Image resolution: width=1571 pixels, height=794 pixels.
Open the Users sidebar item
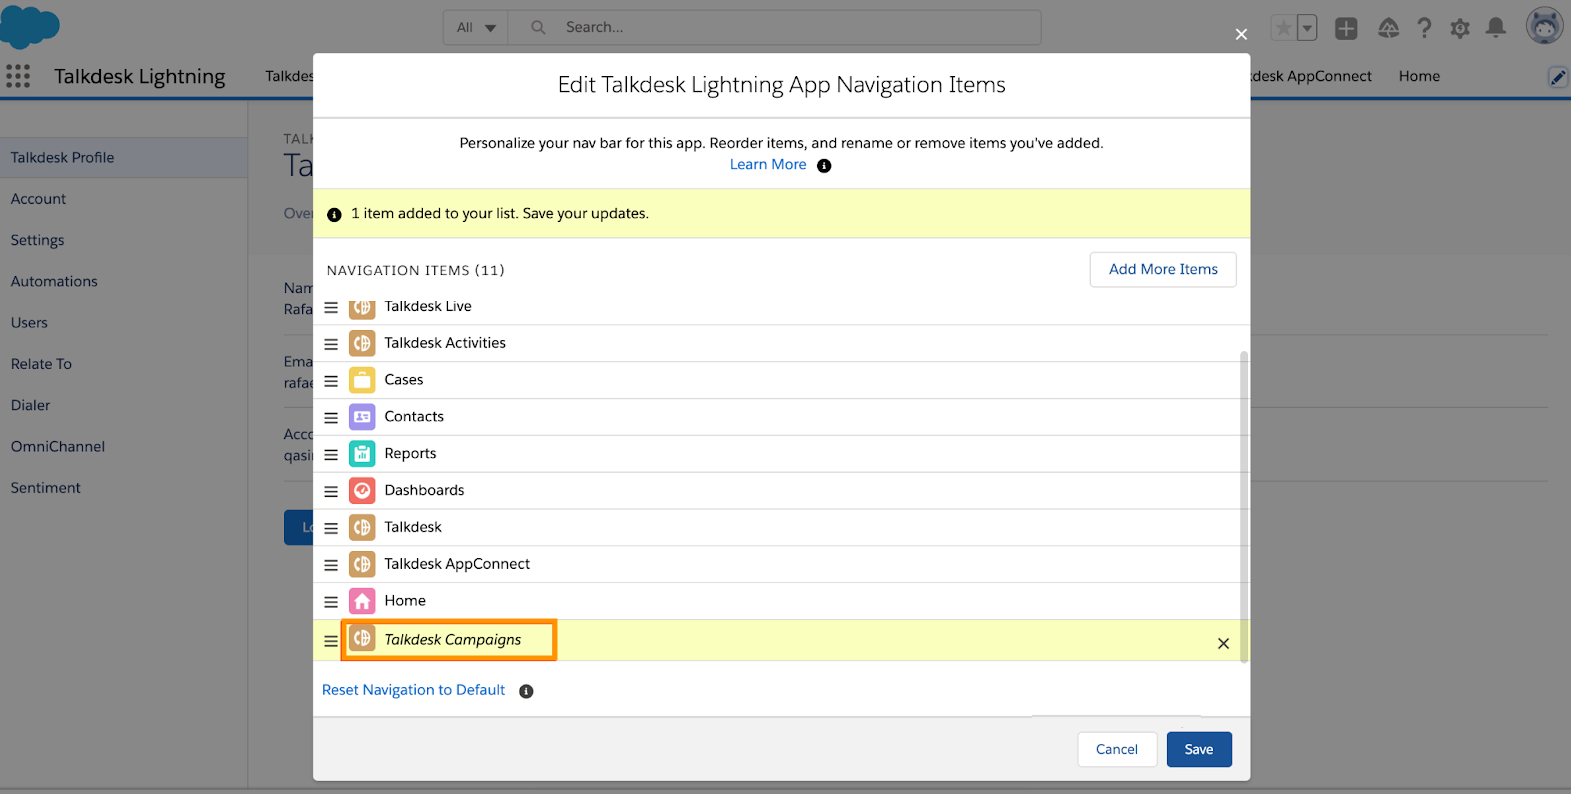coord(124,323)
